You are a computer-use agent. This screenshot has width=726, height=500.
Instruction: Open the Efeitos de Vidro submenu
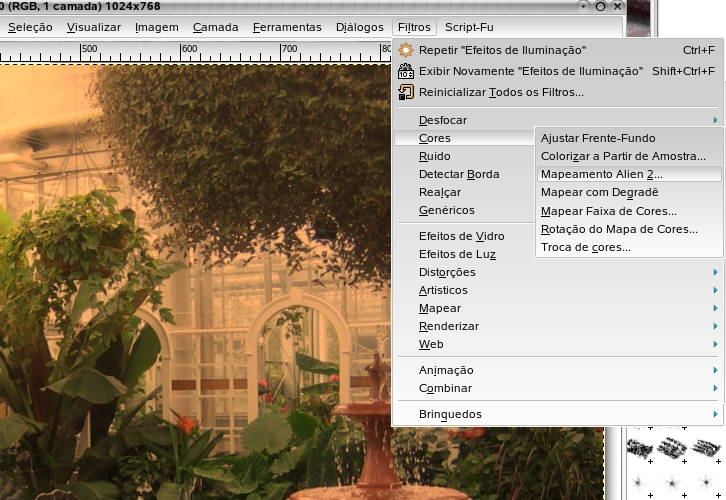[464, 236]
